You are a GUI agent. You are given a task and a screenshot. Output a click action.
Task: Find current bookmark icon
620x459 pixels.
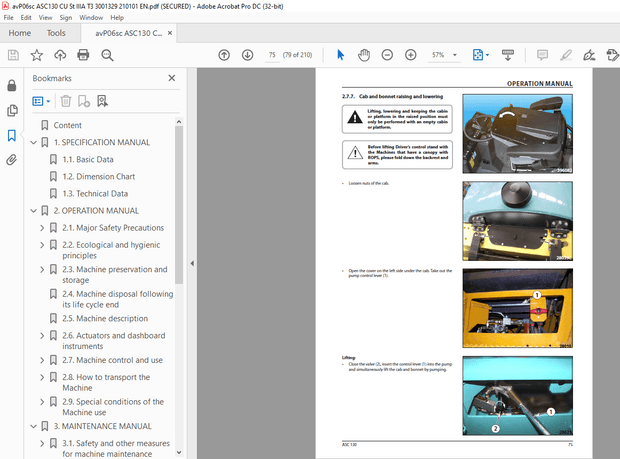click(x=102, y=101)
